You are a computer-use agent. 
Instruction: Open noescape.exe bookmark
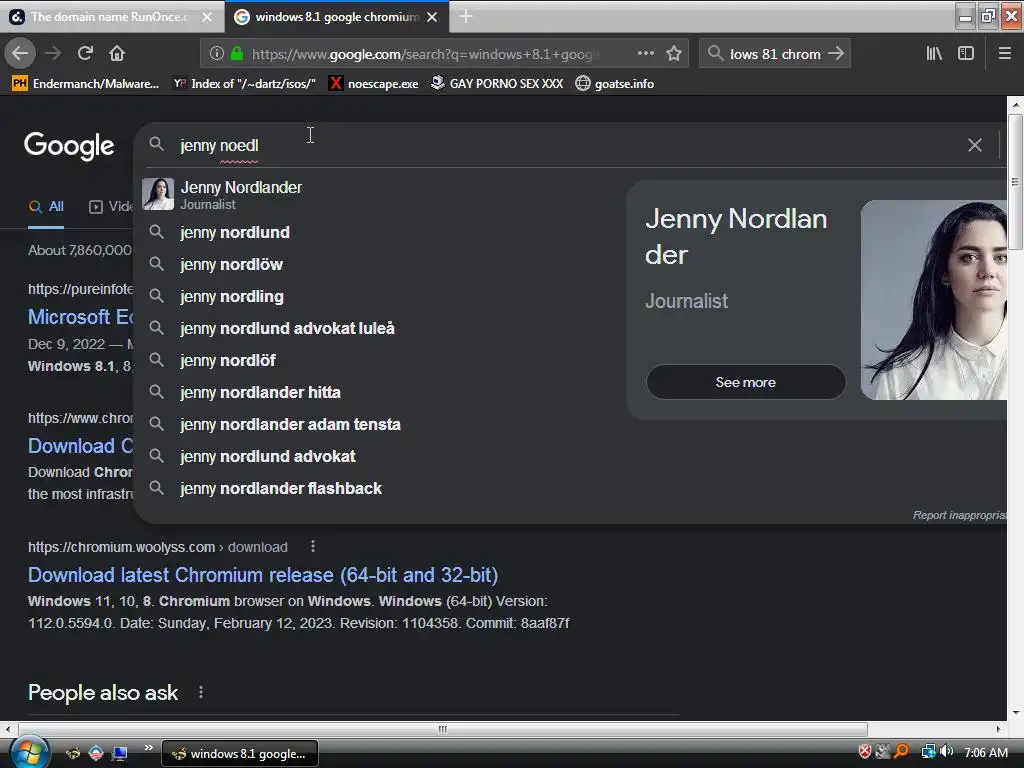click(374, 84)
